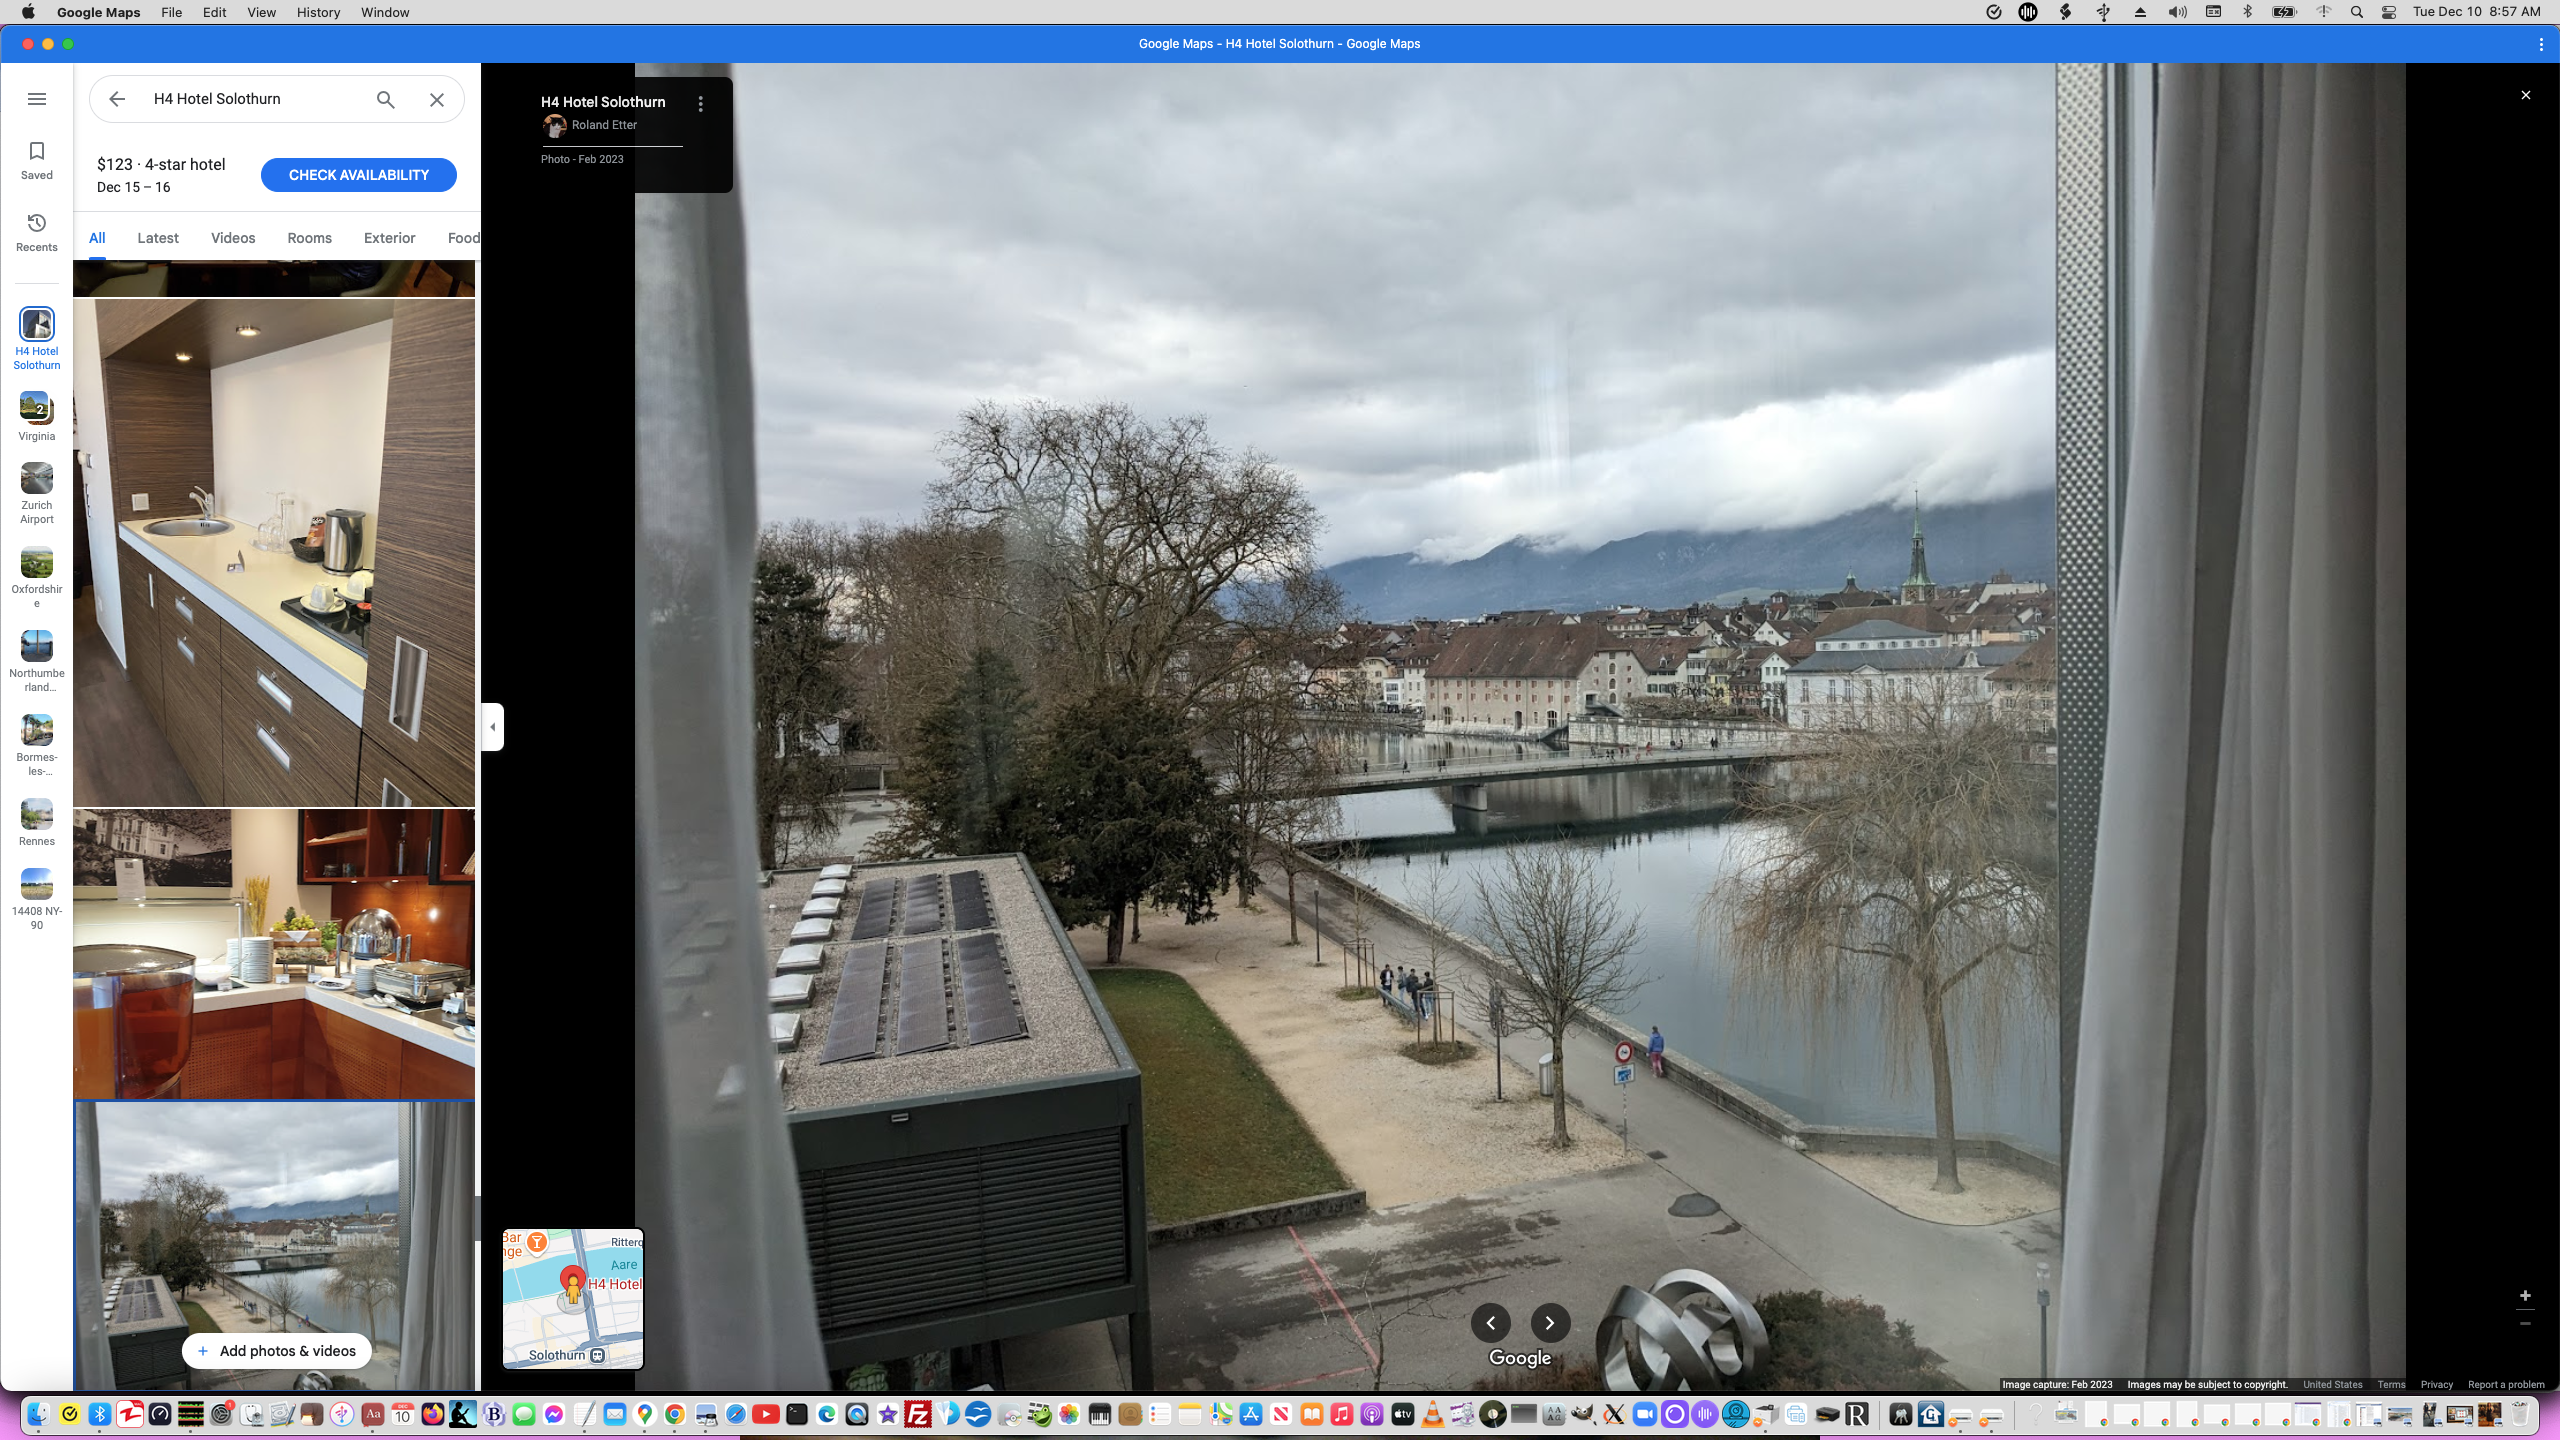Open the History menu in the menu bar
Screen dimensions: 2560x1440
tap(318, 12)
